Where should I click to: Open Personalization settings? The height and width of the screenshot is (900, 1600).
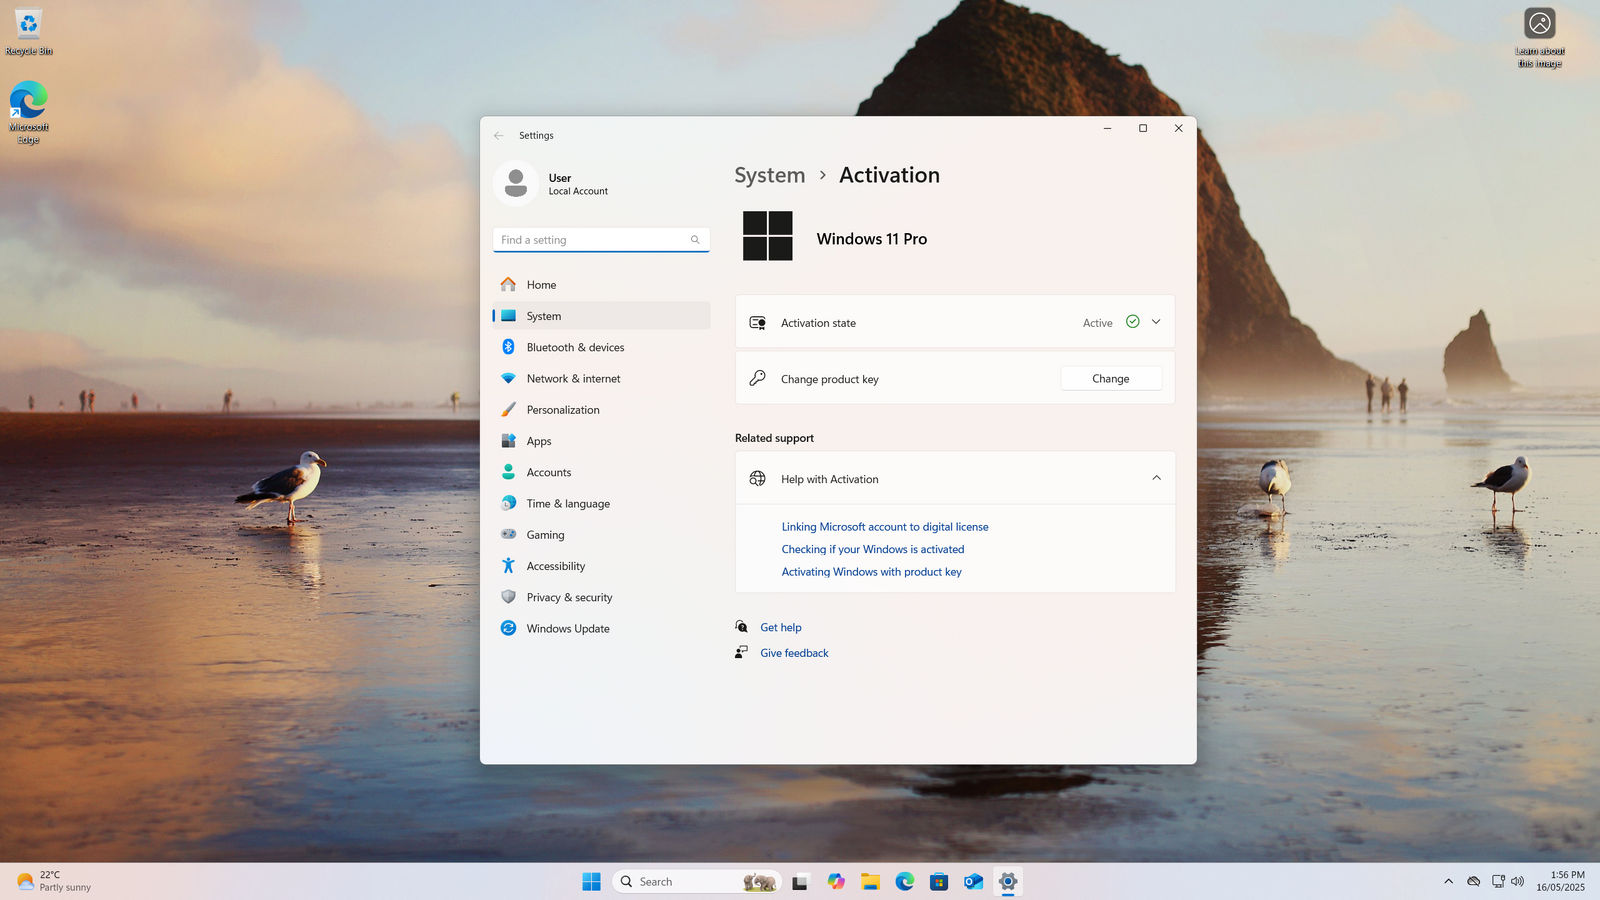point(601,410)
